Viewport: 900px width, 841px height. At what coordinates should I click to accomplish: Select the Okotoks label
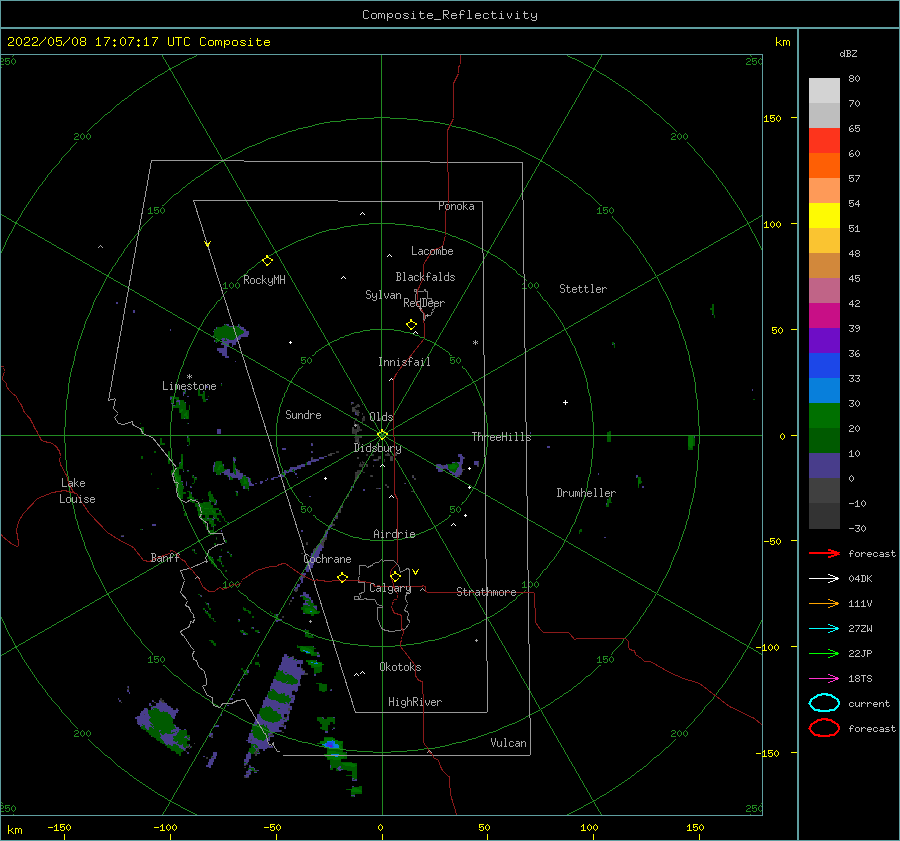coord(400,667)
